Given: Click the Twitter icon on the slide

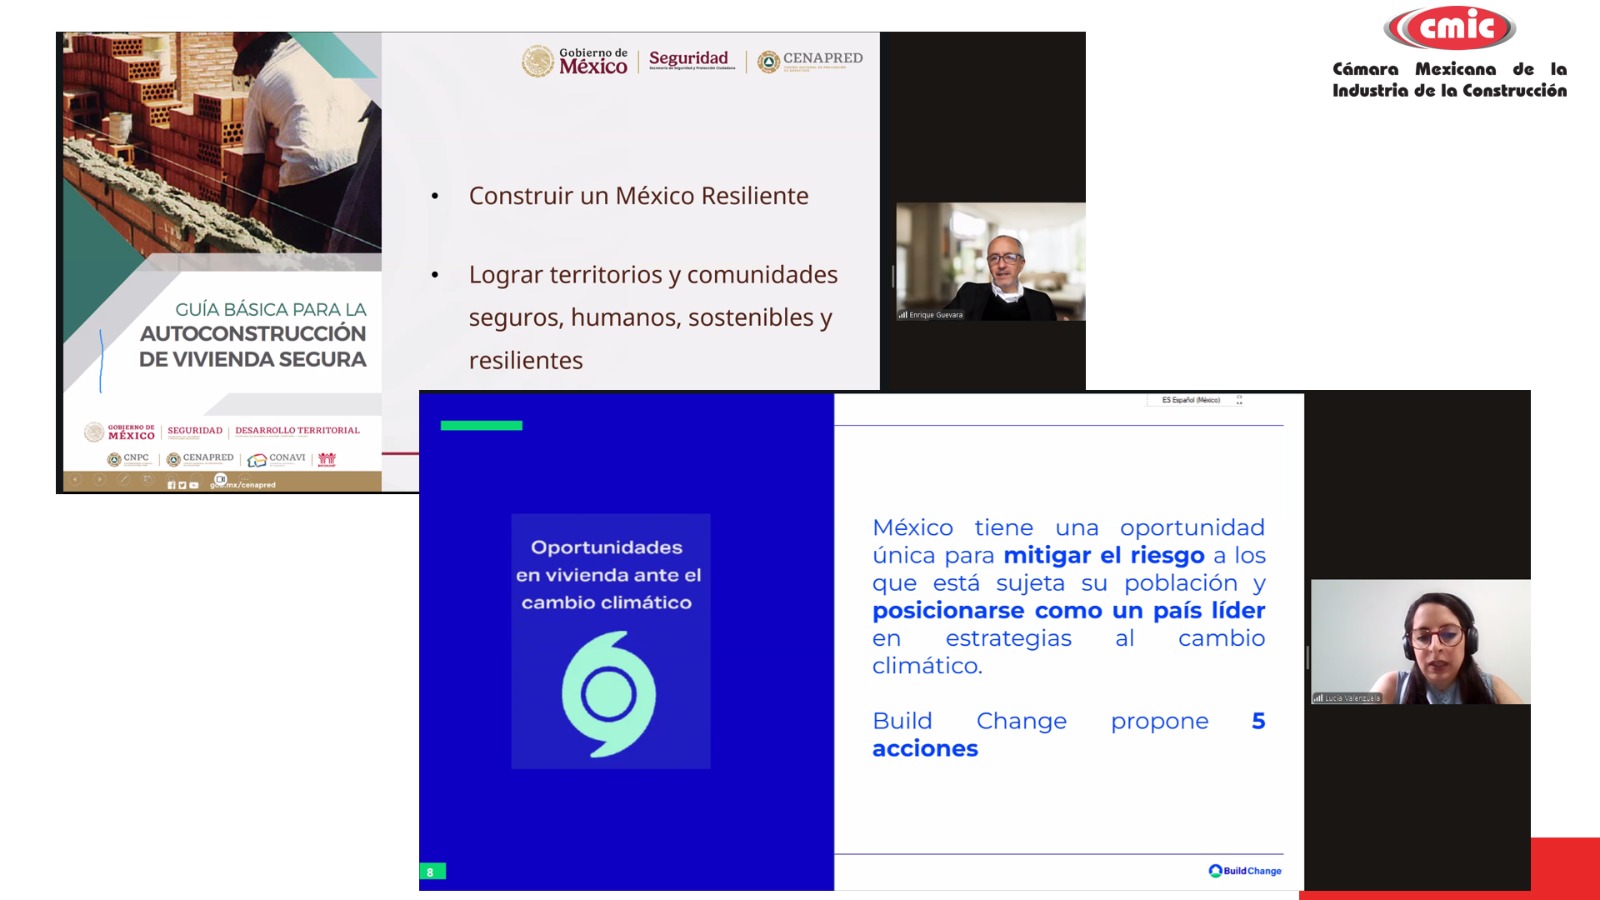Looking at the screenshot, I should (182, 485).
